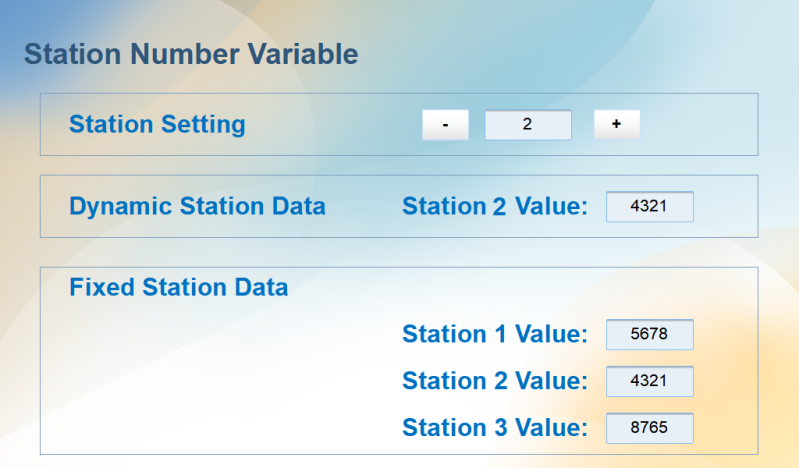Select the Station Setting number field
Image resolution: width=799 pixels, height=468 pixels.
pyautogui.click(x=528, y=125)
